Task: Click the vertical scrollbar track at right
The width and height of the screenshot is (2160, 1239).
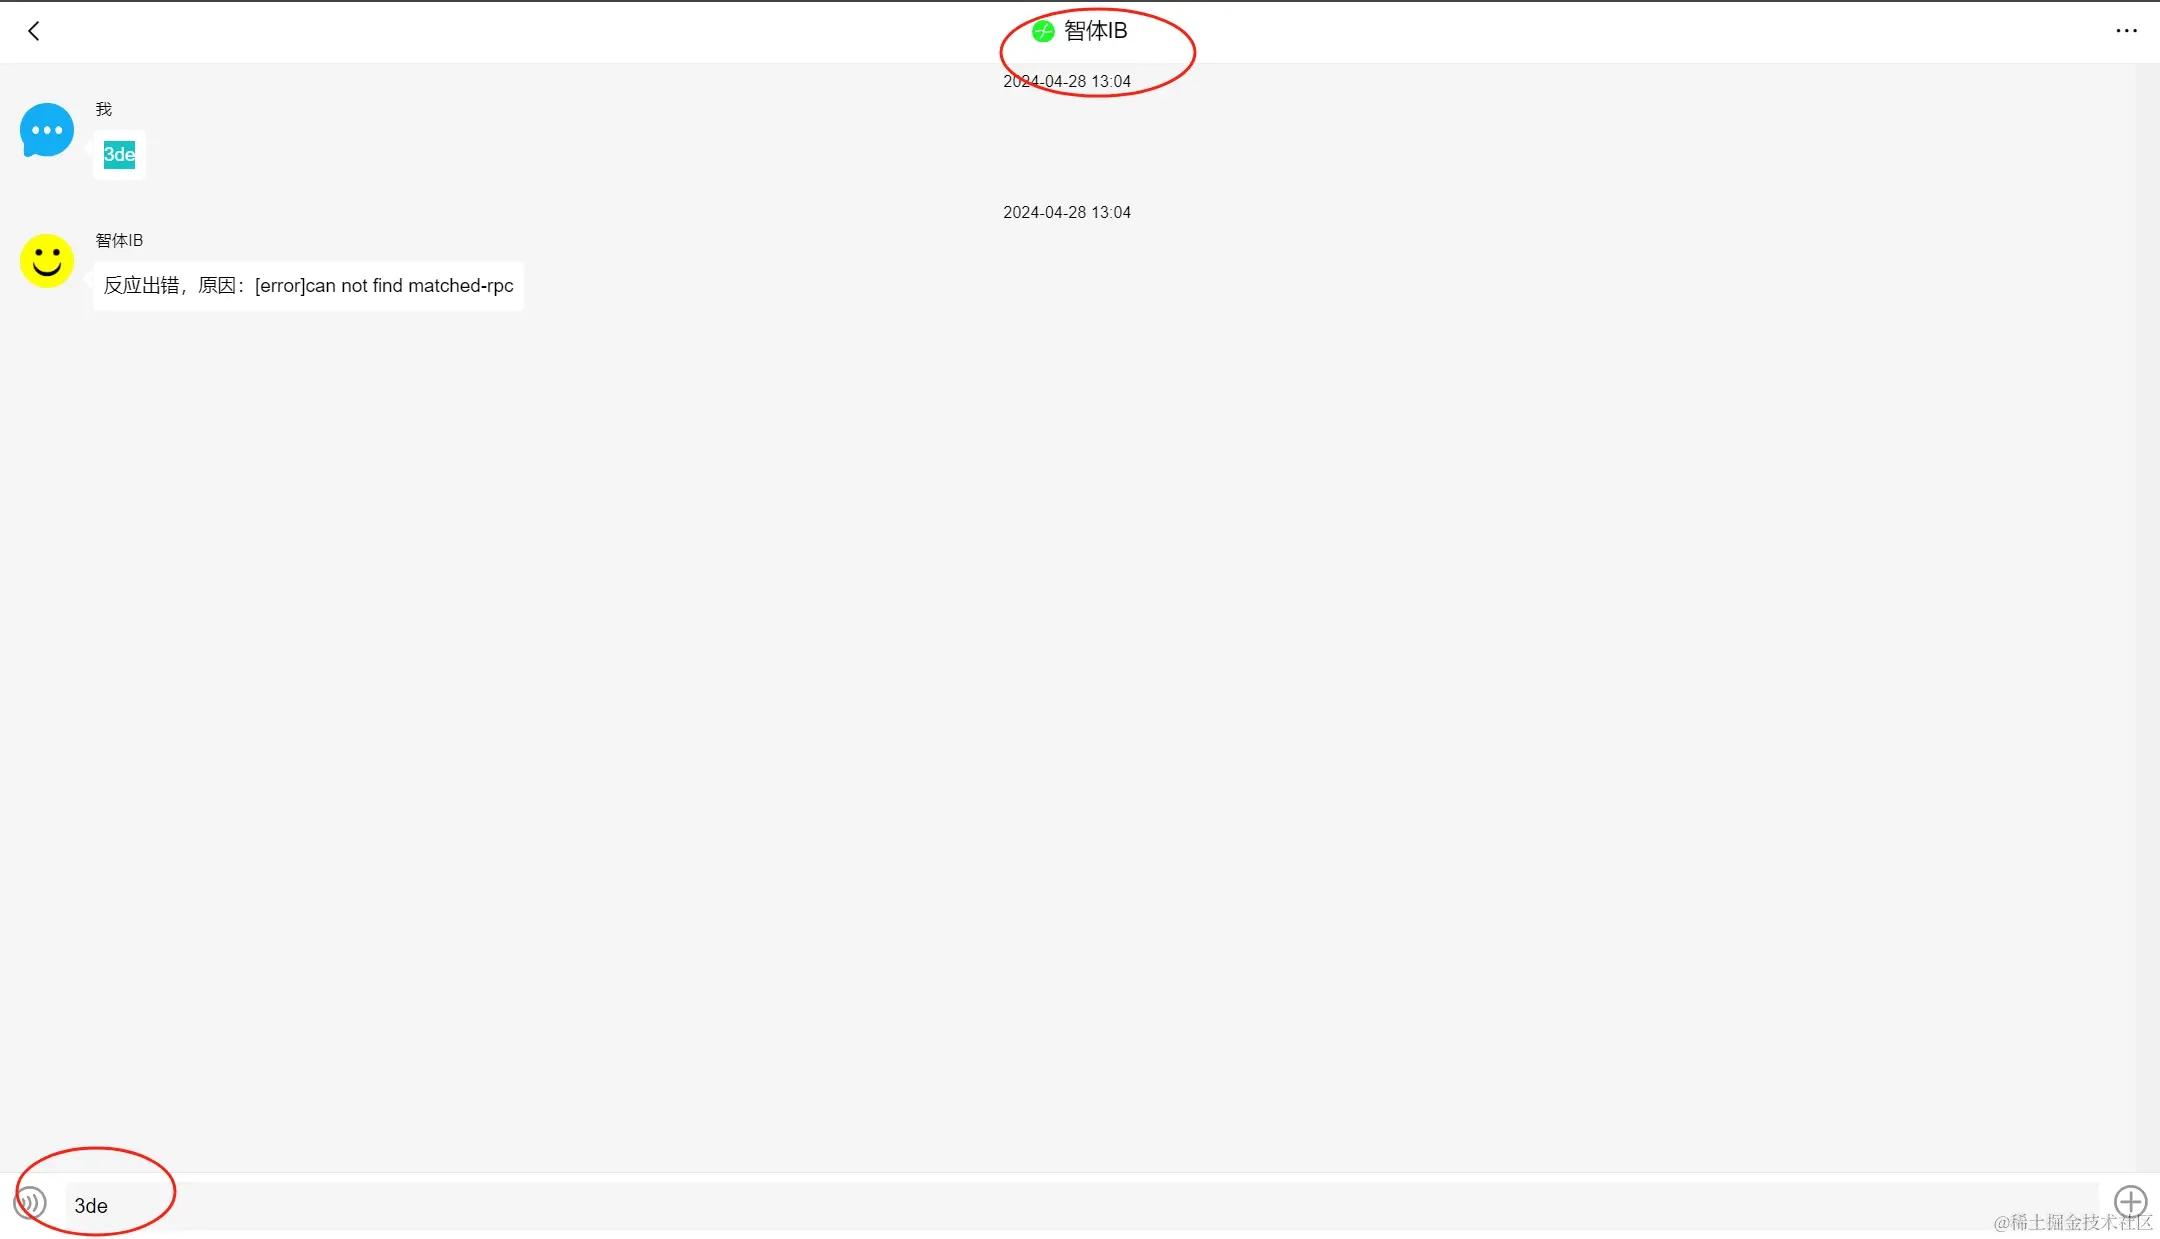Action: [x=2148, y=600]
